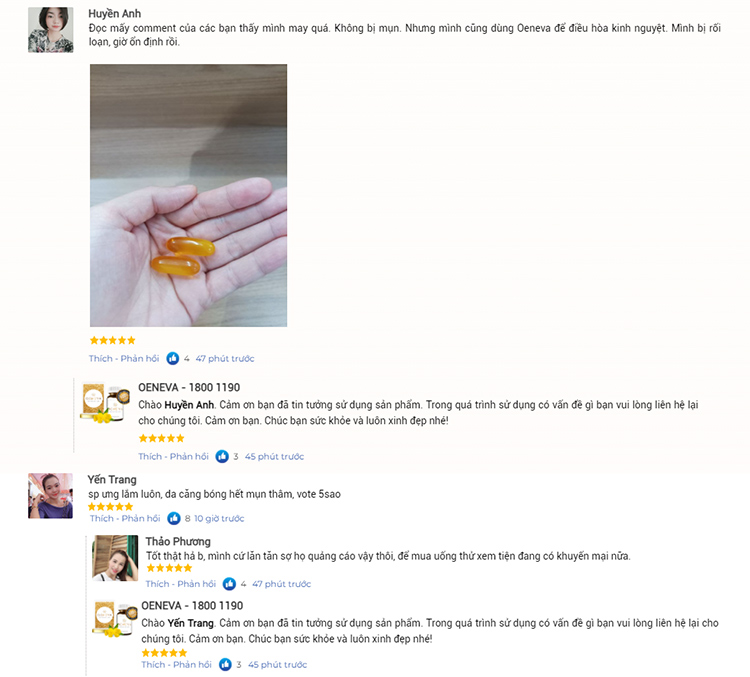
Task: Click the like icon on OENEVA's reply to Yến Trang
Action: (x=225, y=664)
